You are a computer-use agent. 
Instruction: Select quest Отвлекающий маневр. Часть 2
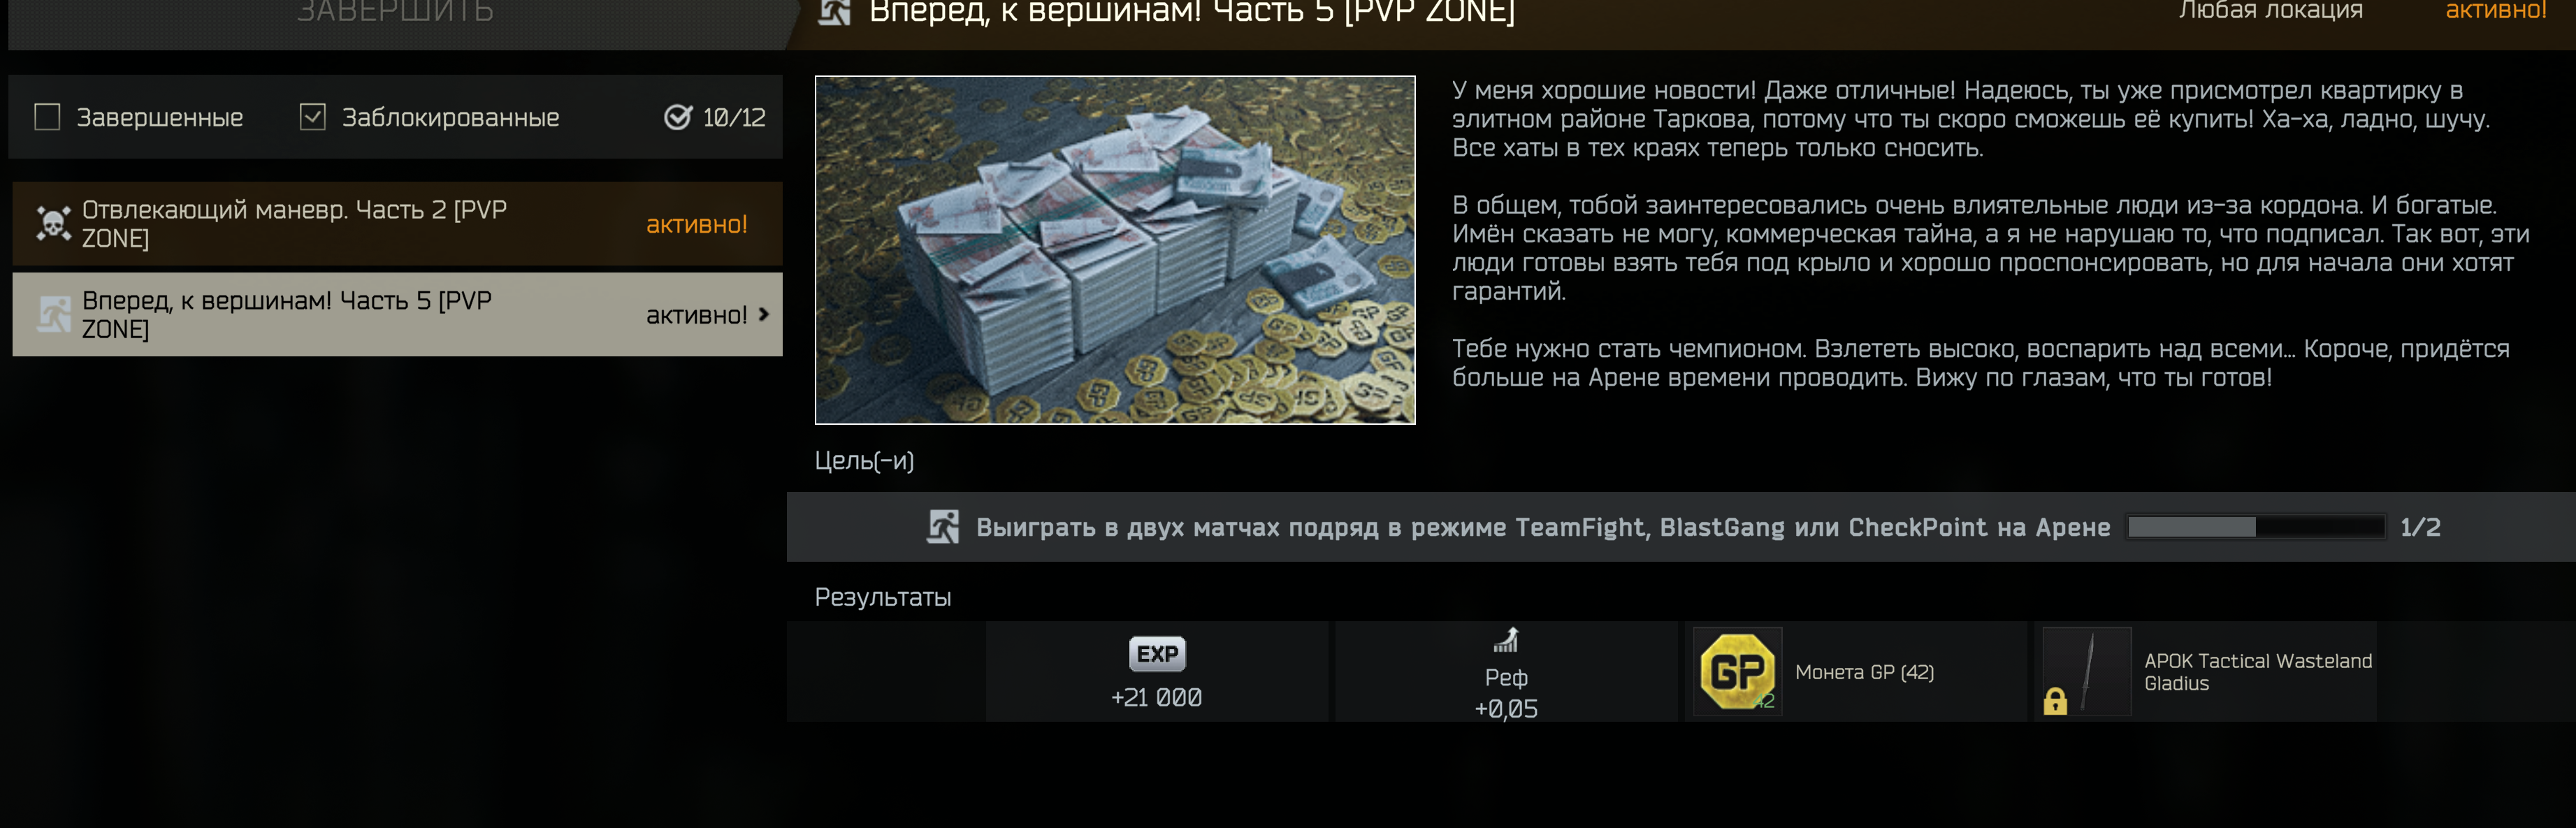click(x=397, y=223)
